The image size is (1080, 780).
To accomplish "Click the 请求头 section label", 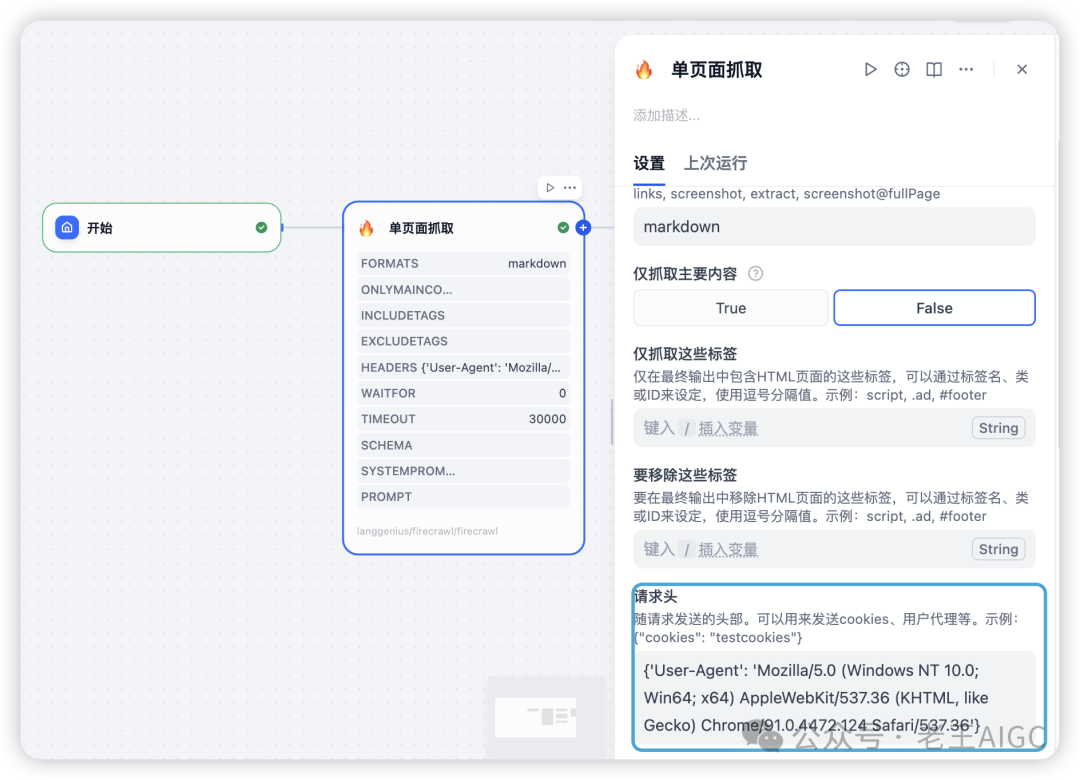I will pyautogui.click(x=656, y=597).
